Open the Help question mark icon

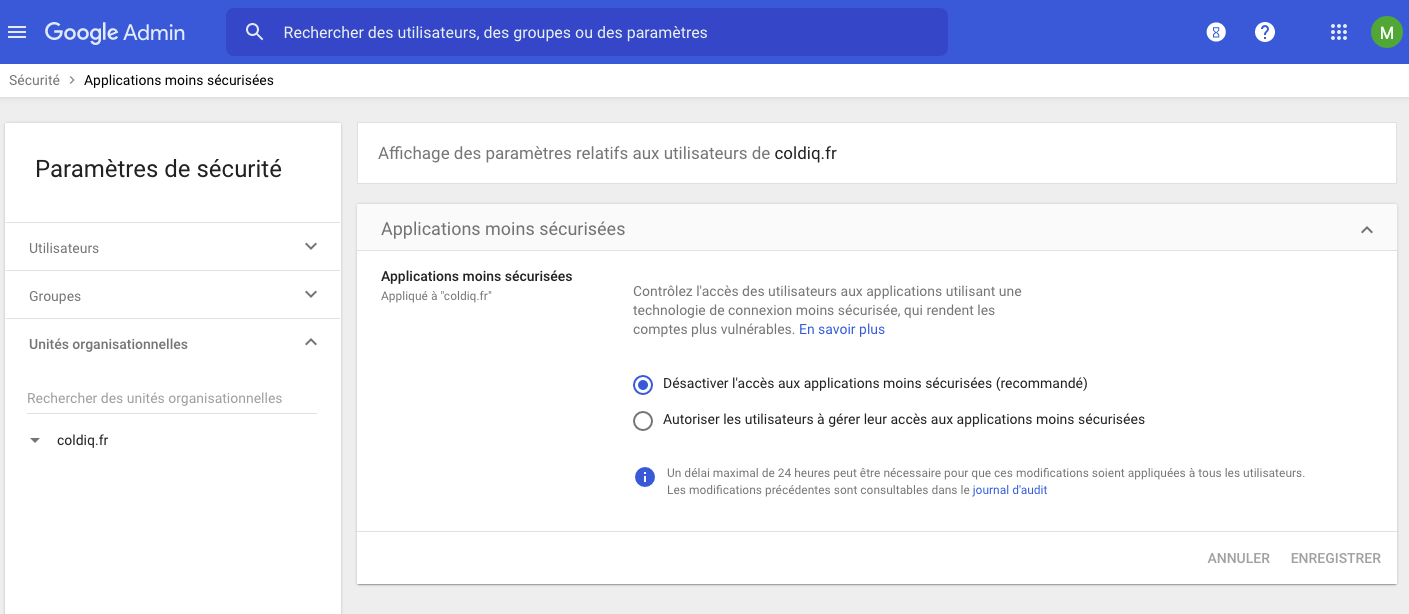click(1265, 32)
